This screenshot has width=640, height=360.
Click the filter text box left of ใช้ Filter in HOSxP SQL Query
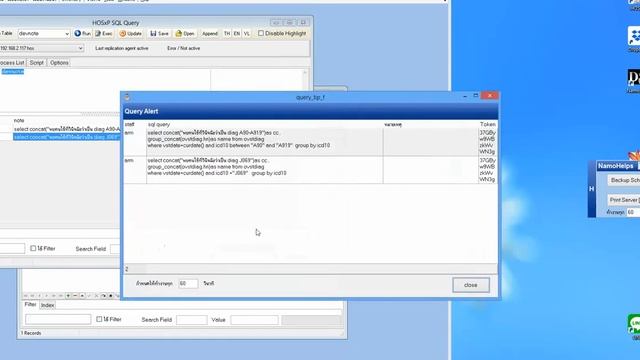(x=12, y=248)
